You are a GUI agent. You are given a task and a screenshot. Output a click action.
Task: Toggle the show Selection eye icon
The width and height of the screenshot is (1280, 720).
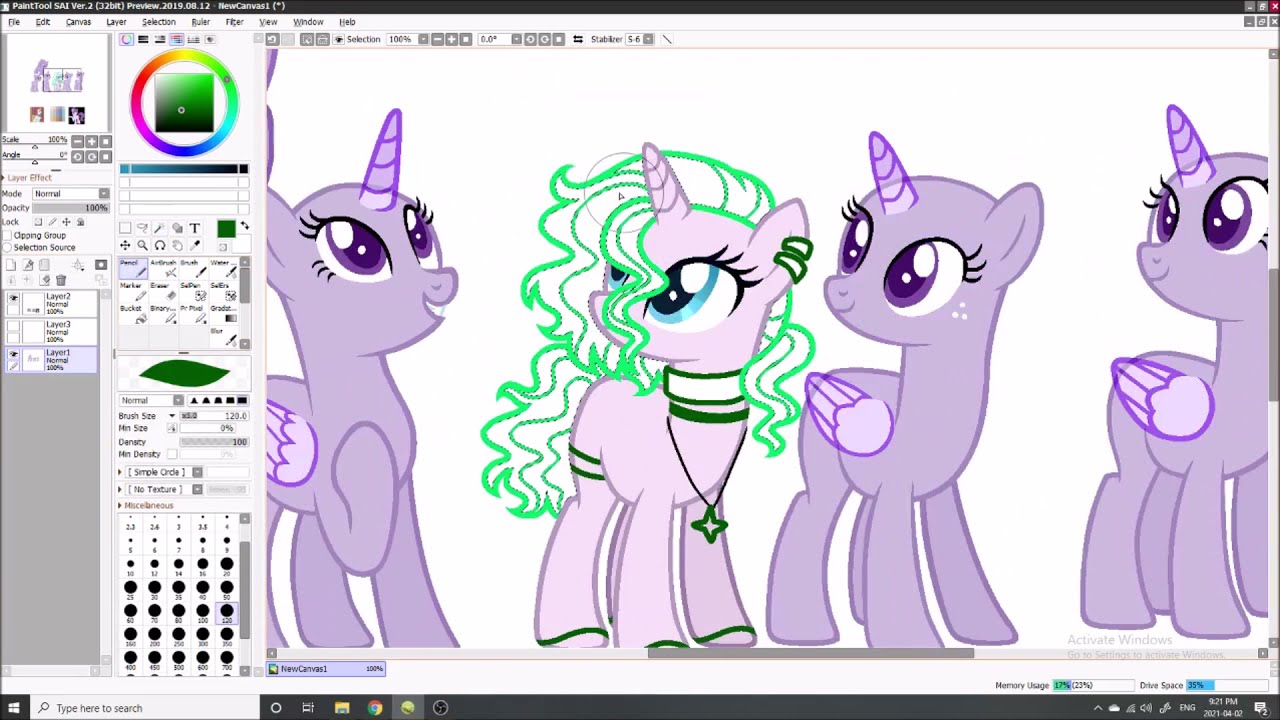click(x=338, y=39)
